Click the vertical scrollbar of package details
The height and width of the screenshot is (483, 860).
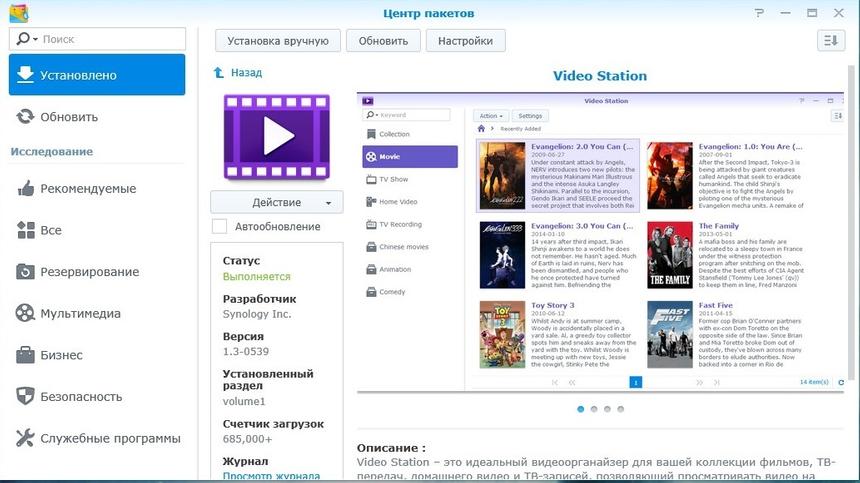point(851,222)
